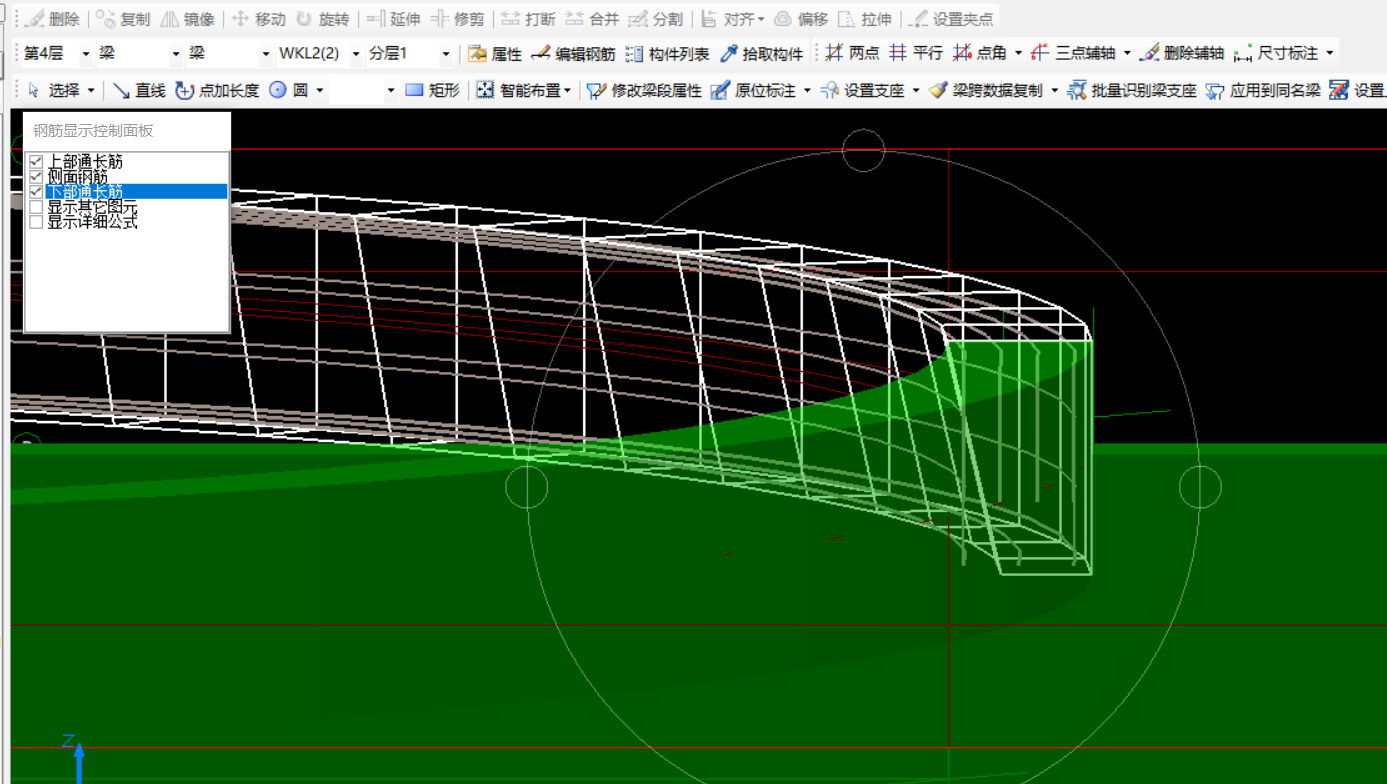
Task: Click 拾取构件 (pick component) eyedropper
Action: [762, 54]
